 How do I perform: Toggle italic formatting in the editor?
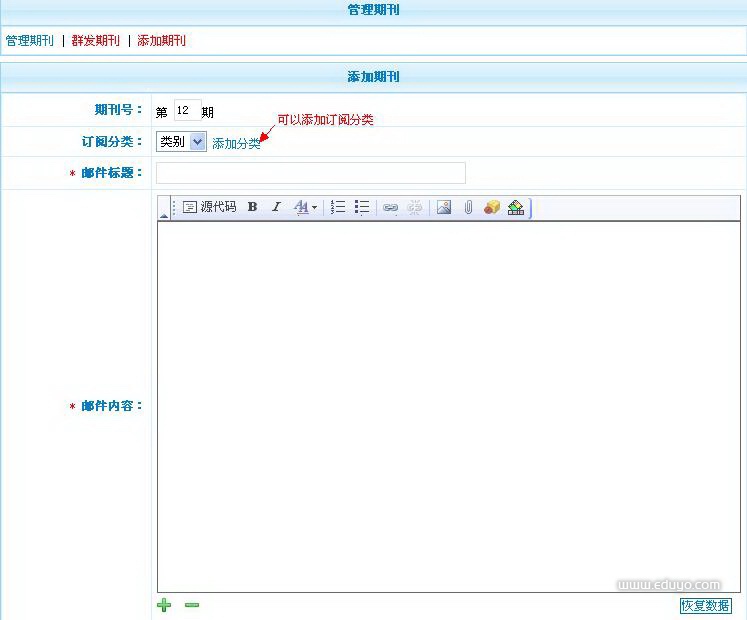[x=277, y=207]
